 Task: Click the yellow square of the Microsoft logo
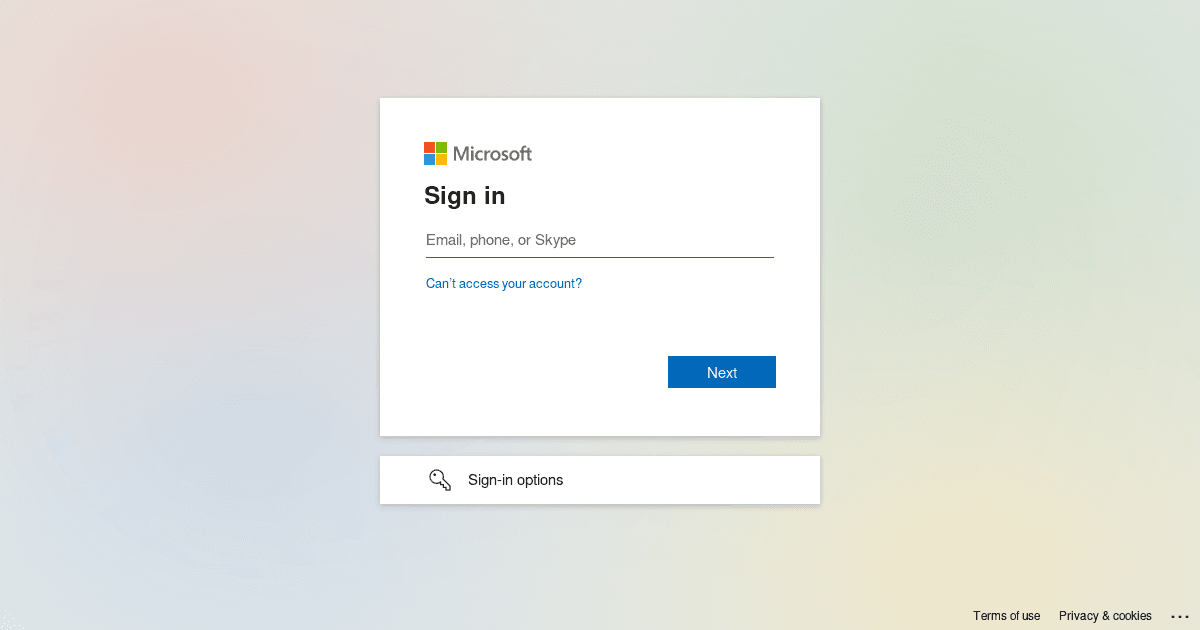pyautogui.click(x=441, y=159)
